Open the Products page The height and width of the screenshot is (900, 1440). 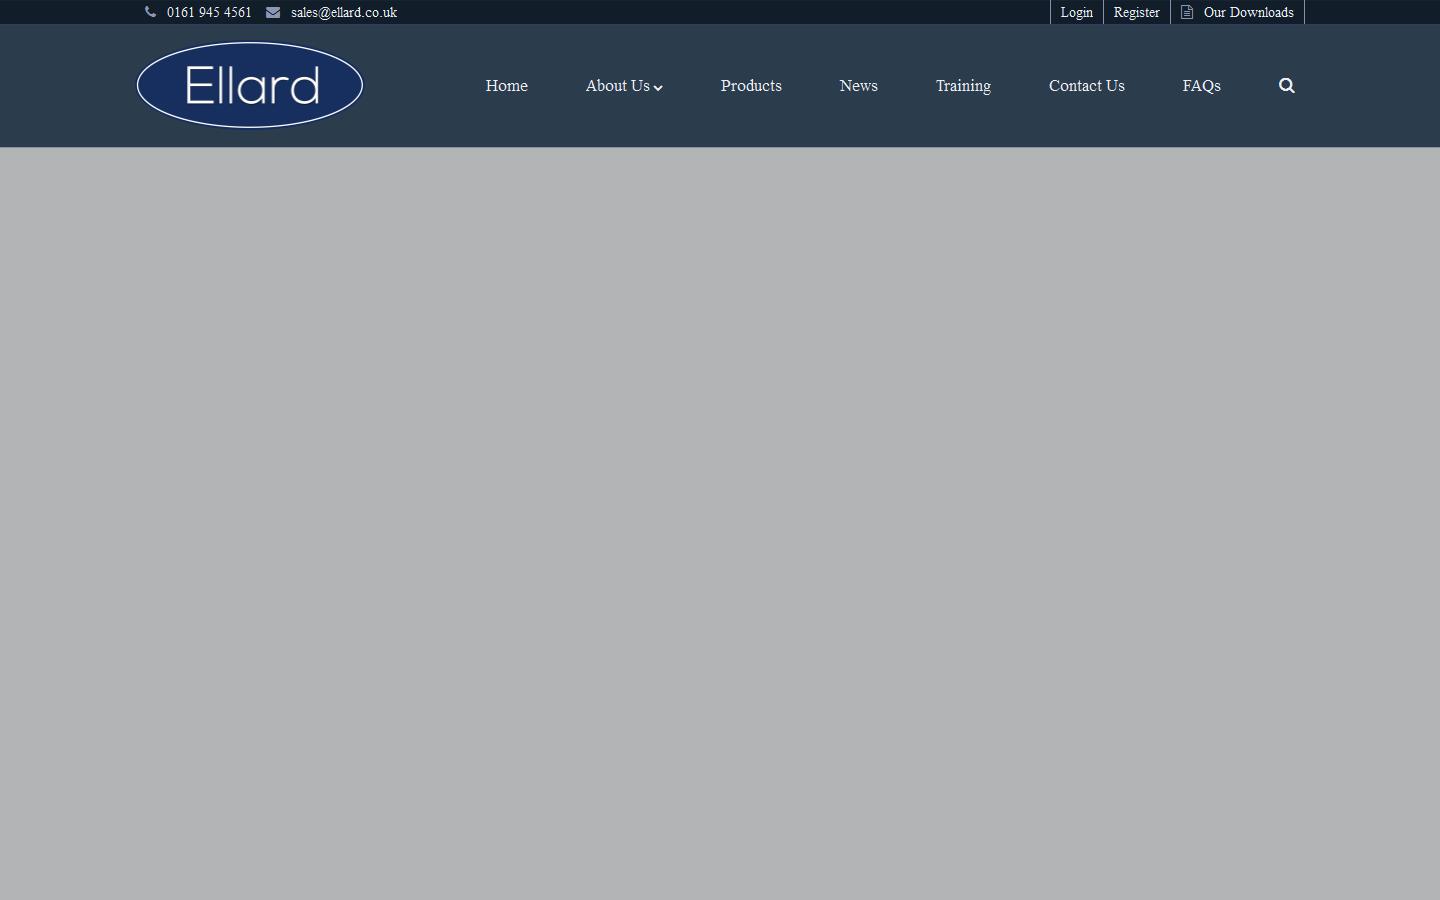click(x=751, y=86)
